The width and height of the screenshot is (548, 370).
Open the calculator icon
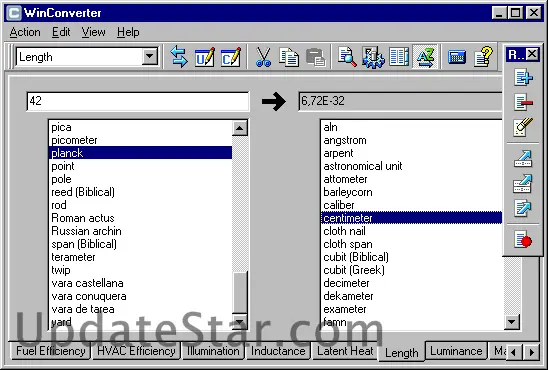pos(456,57)
